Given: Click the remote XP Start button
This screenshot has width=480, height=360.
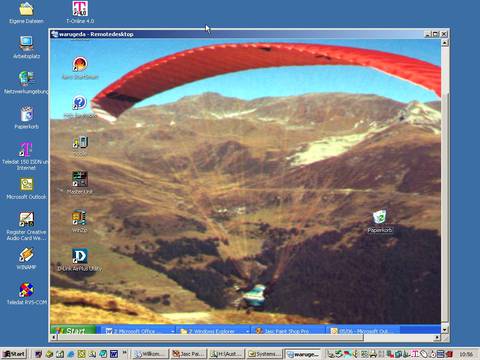Looking at the screenshot, I should [73, 330].
